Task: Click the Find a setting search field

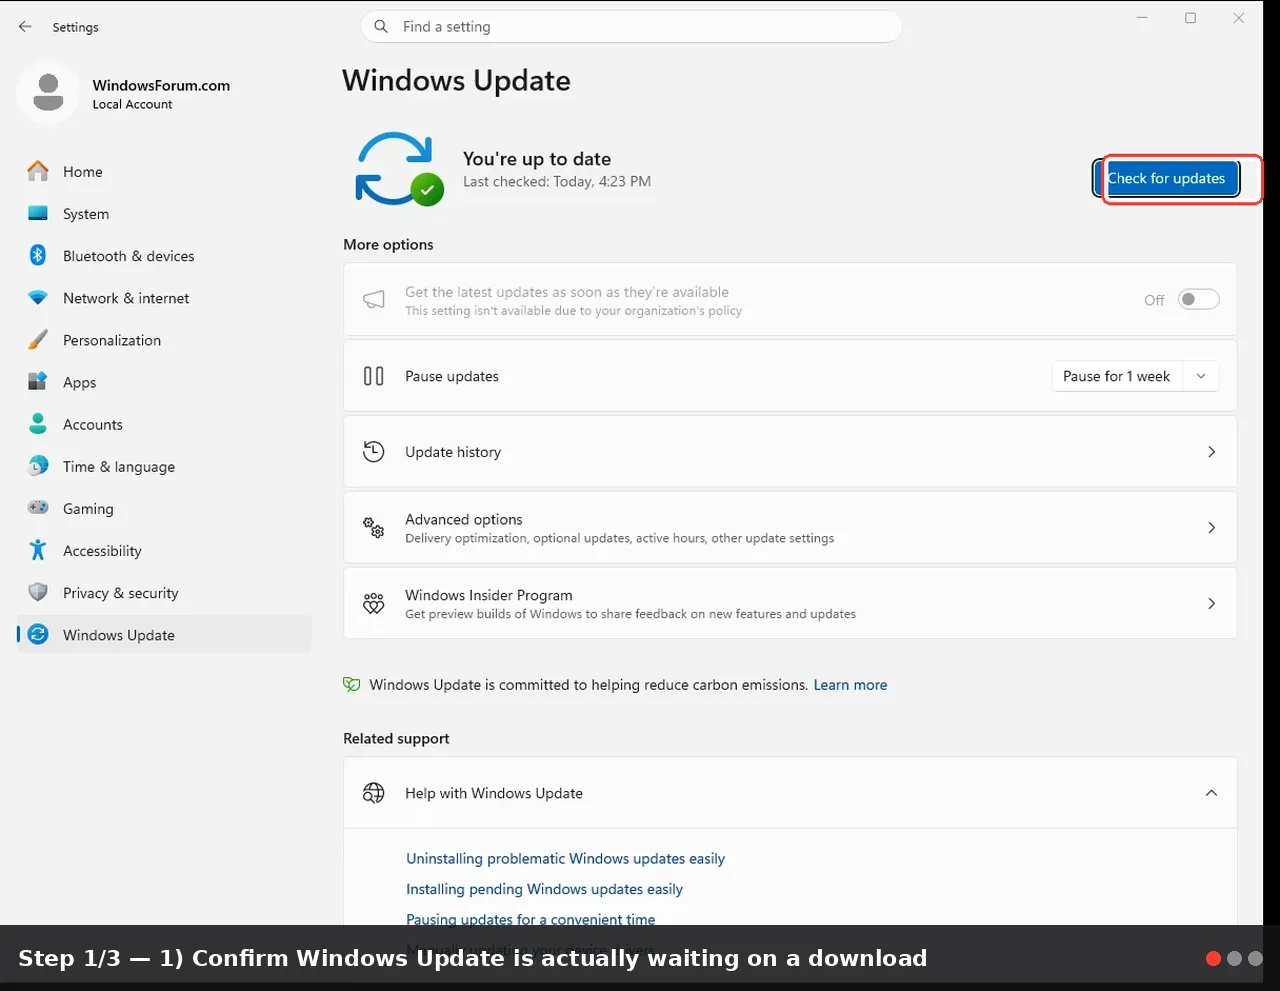Action: pos(631,27)
